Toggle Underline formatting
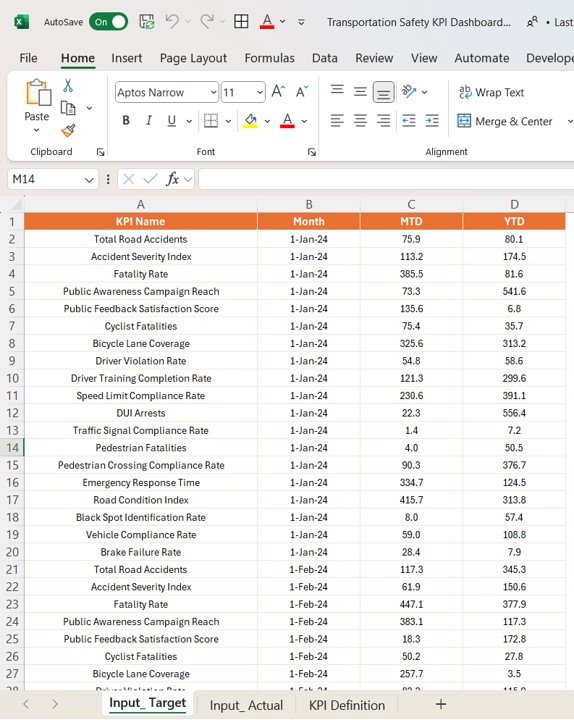 click(171, 121)
